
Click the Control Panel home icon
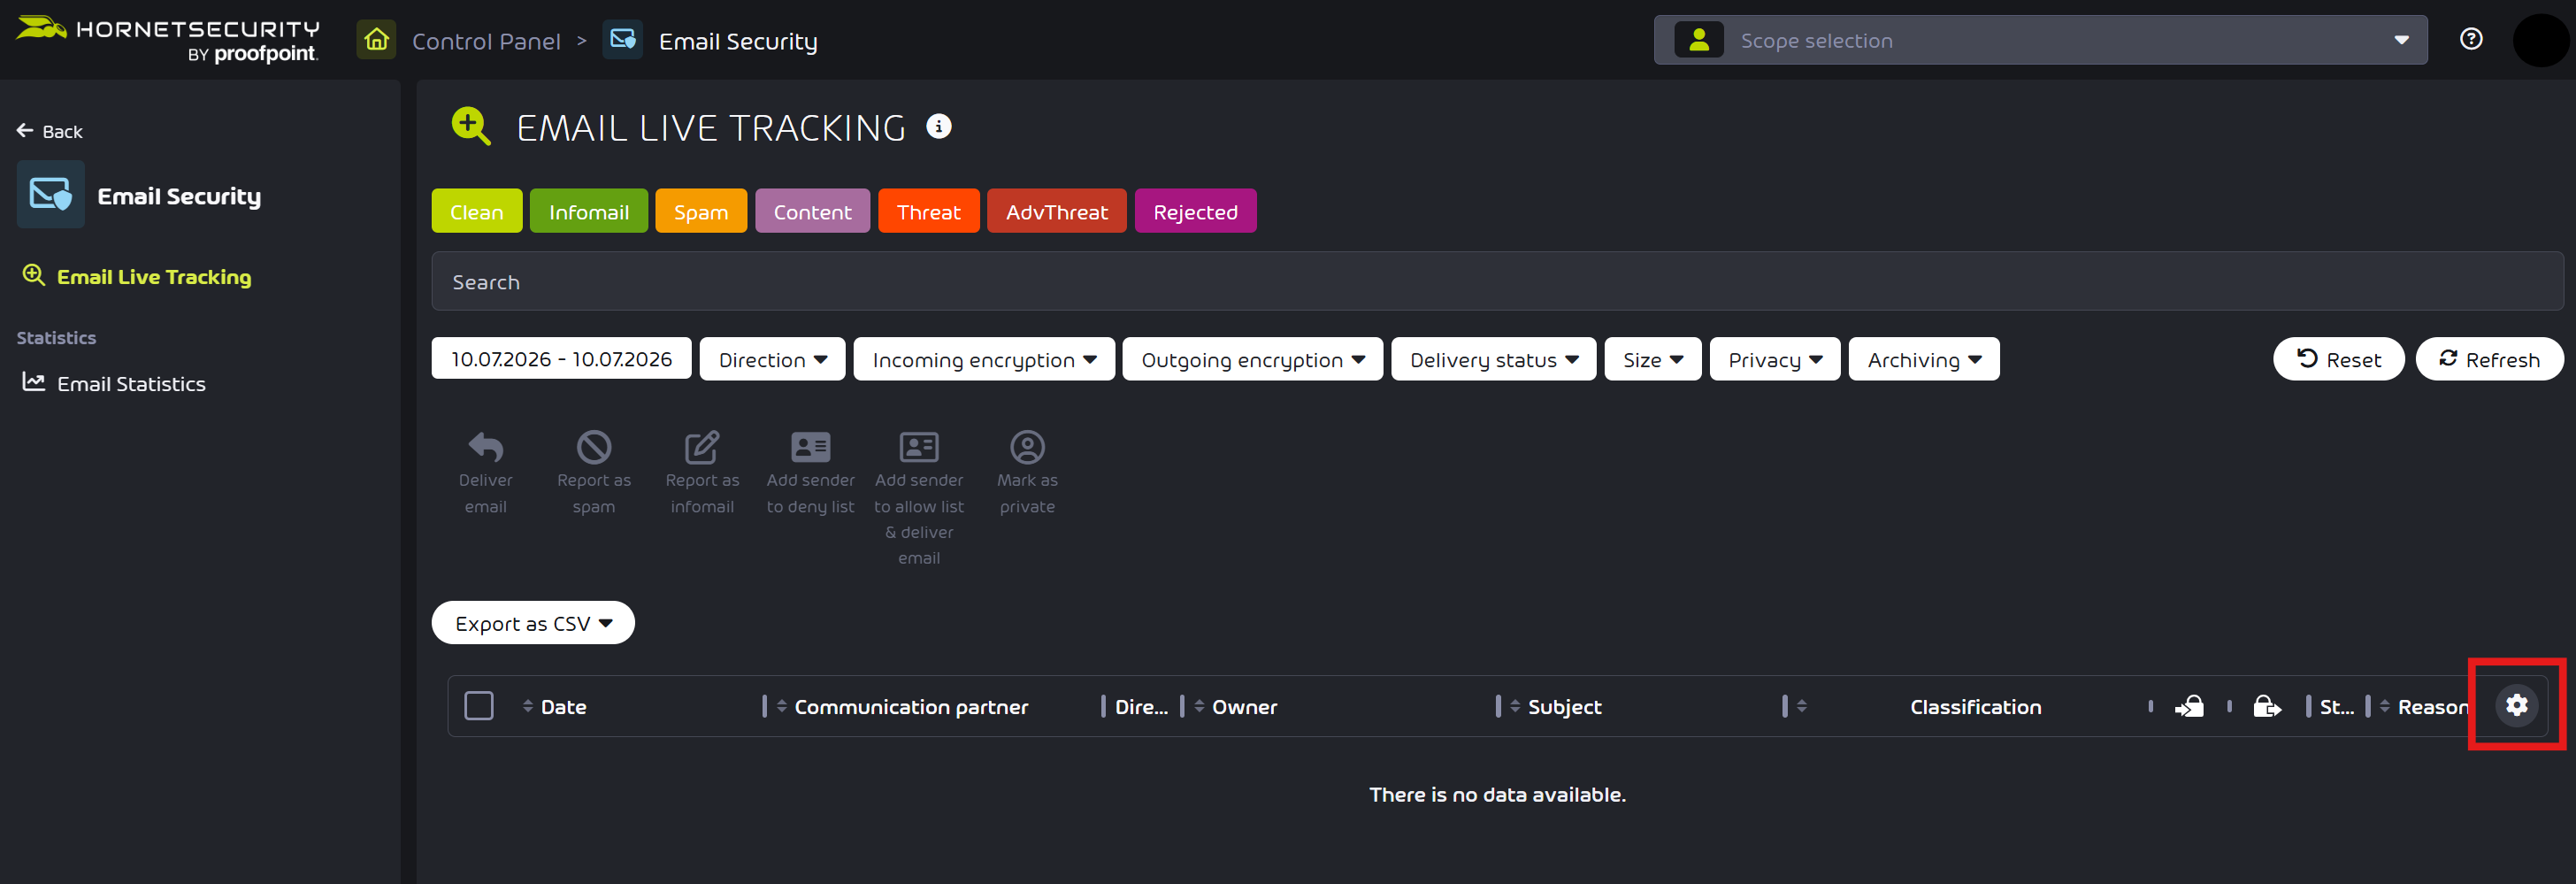point(376,40)
